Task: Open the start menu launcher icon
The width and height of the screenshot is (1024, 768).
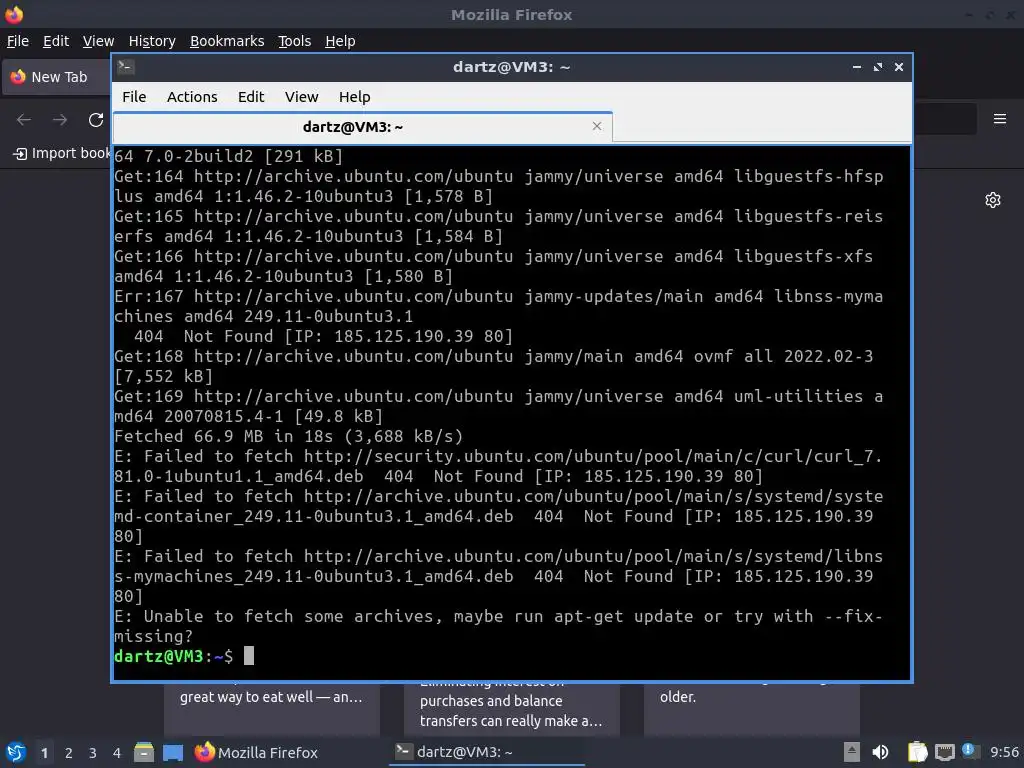Action: tap(16, 752)
